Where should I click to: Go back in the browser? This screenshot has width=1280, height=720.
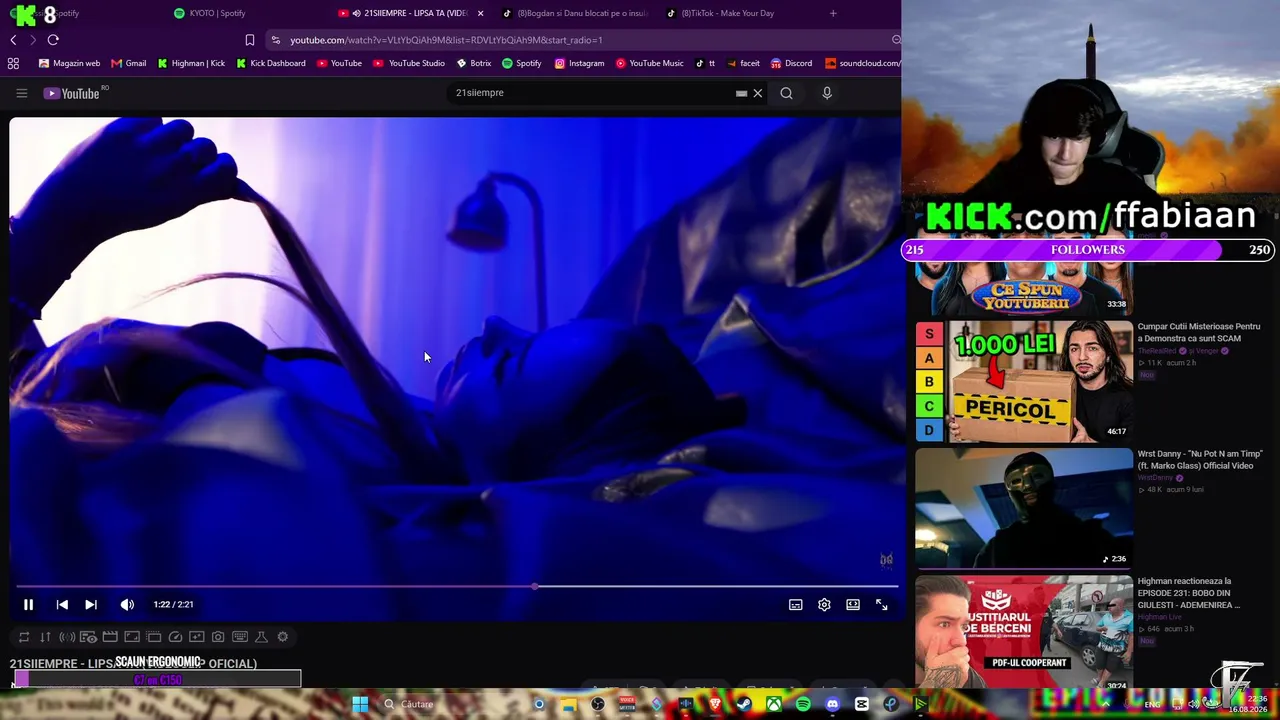(13, 40)
